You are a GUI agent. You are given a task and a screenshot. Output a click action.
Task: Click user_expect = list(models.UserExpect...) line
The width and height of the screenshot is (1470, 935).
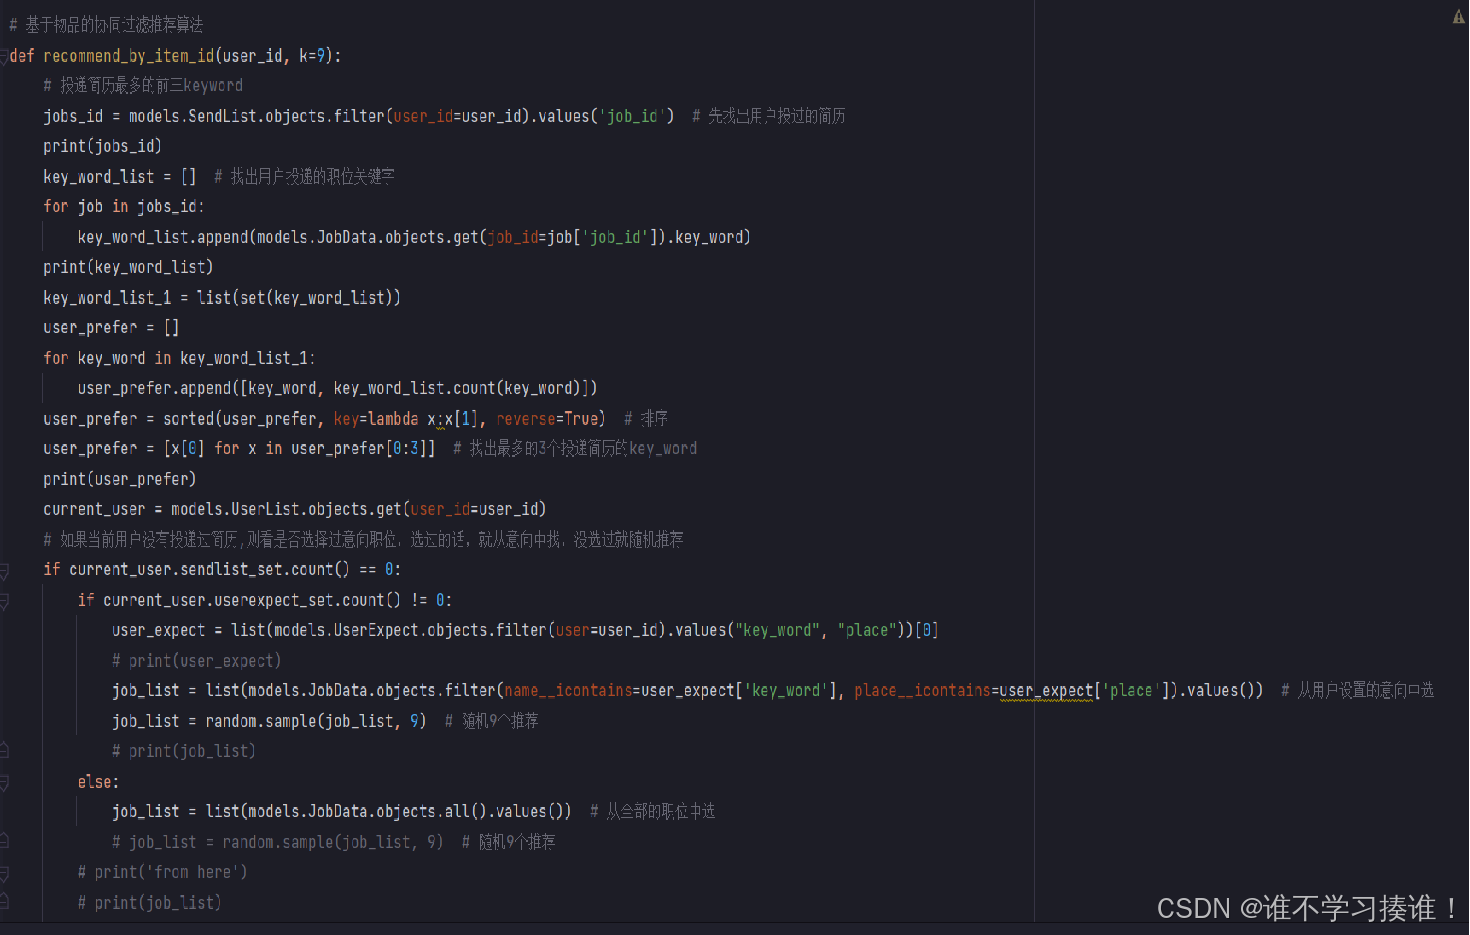click(x=525, y=630)
